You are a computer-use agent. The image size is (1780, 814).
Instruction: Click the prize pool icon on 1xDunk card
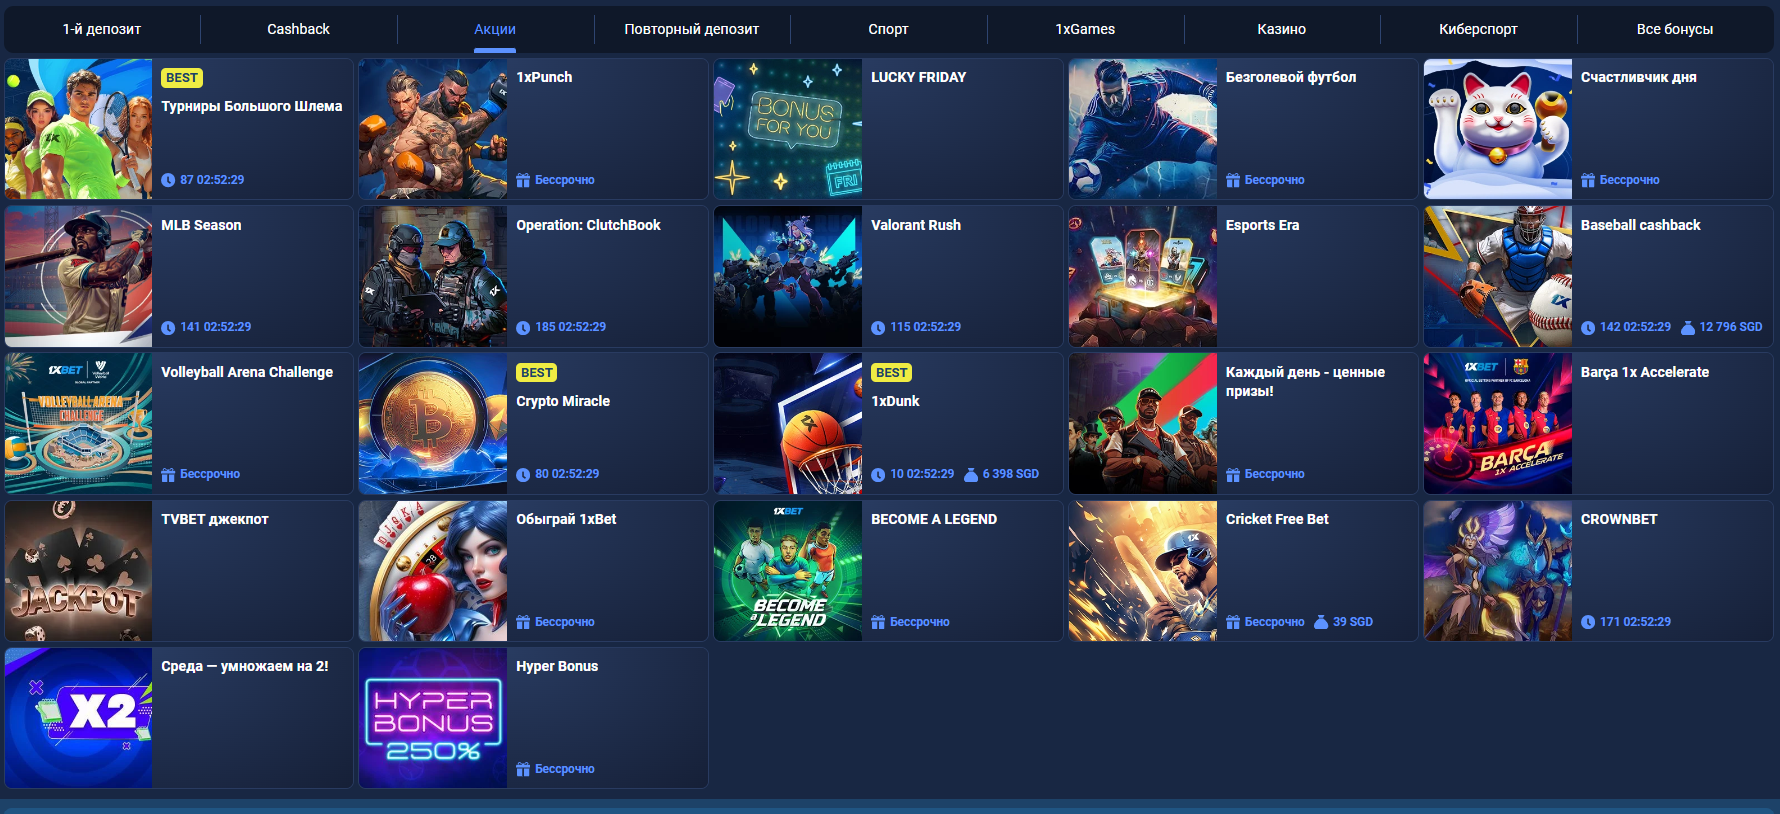[970, 475]
